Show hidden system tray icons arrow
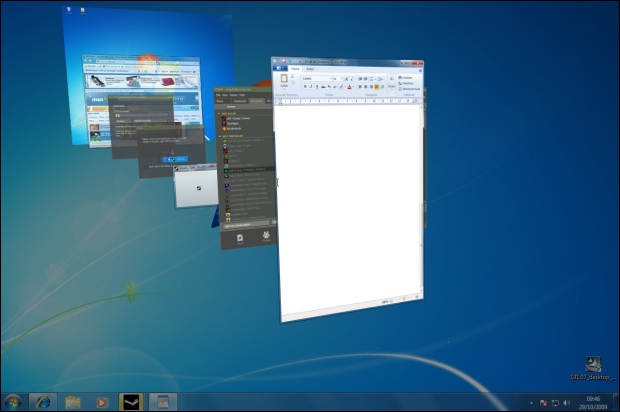620x412 pixels. click(x=531, y=401)
